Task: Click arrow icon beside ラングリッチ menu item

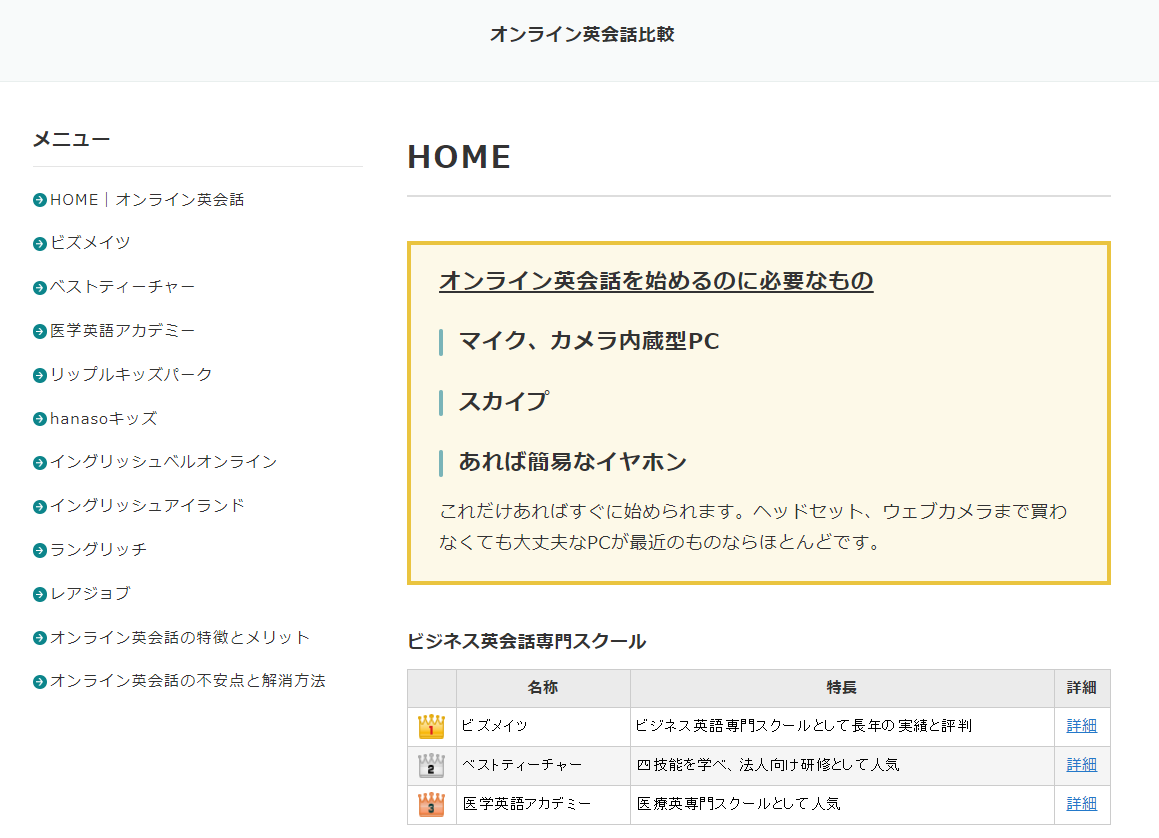Action: (40, 550)
